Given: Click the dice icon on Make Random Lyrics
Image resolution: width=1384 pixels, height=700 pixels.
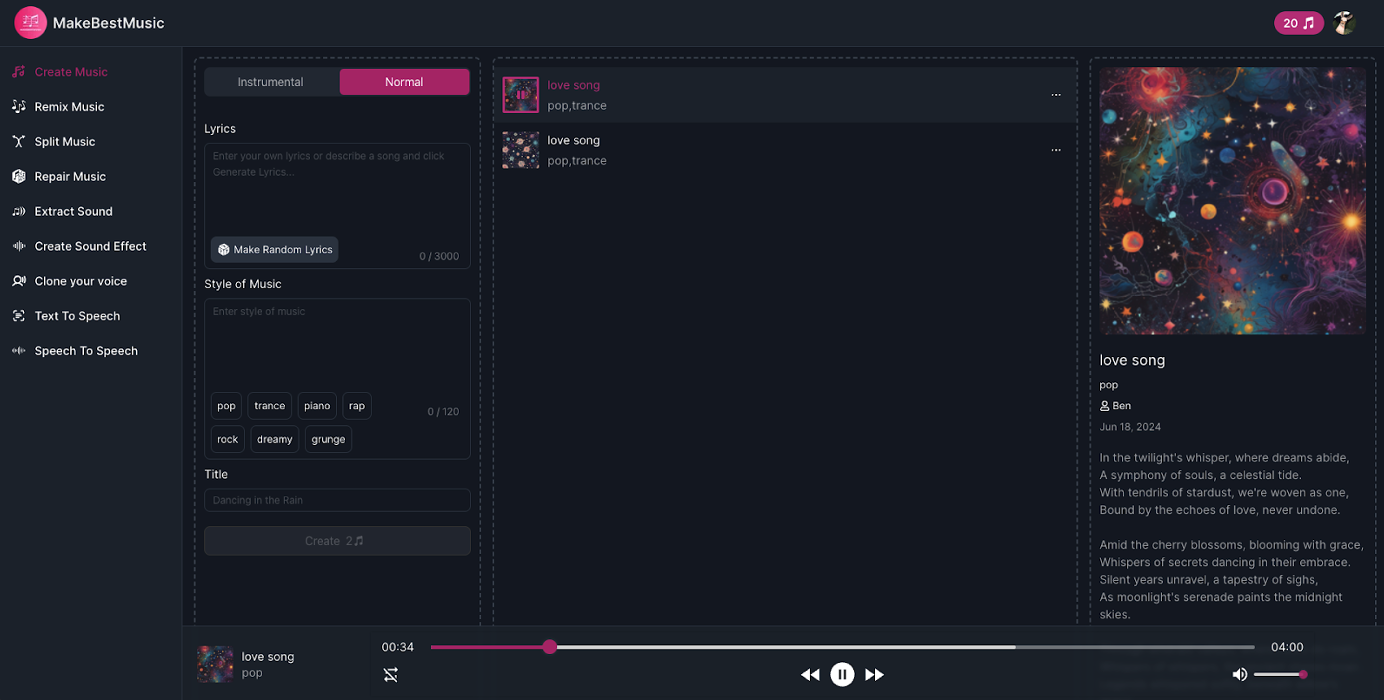Looking at the screenshot, I should coord(224,250).
